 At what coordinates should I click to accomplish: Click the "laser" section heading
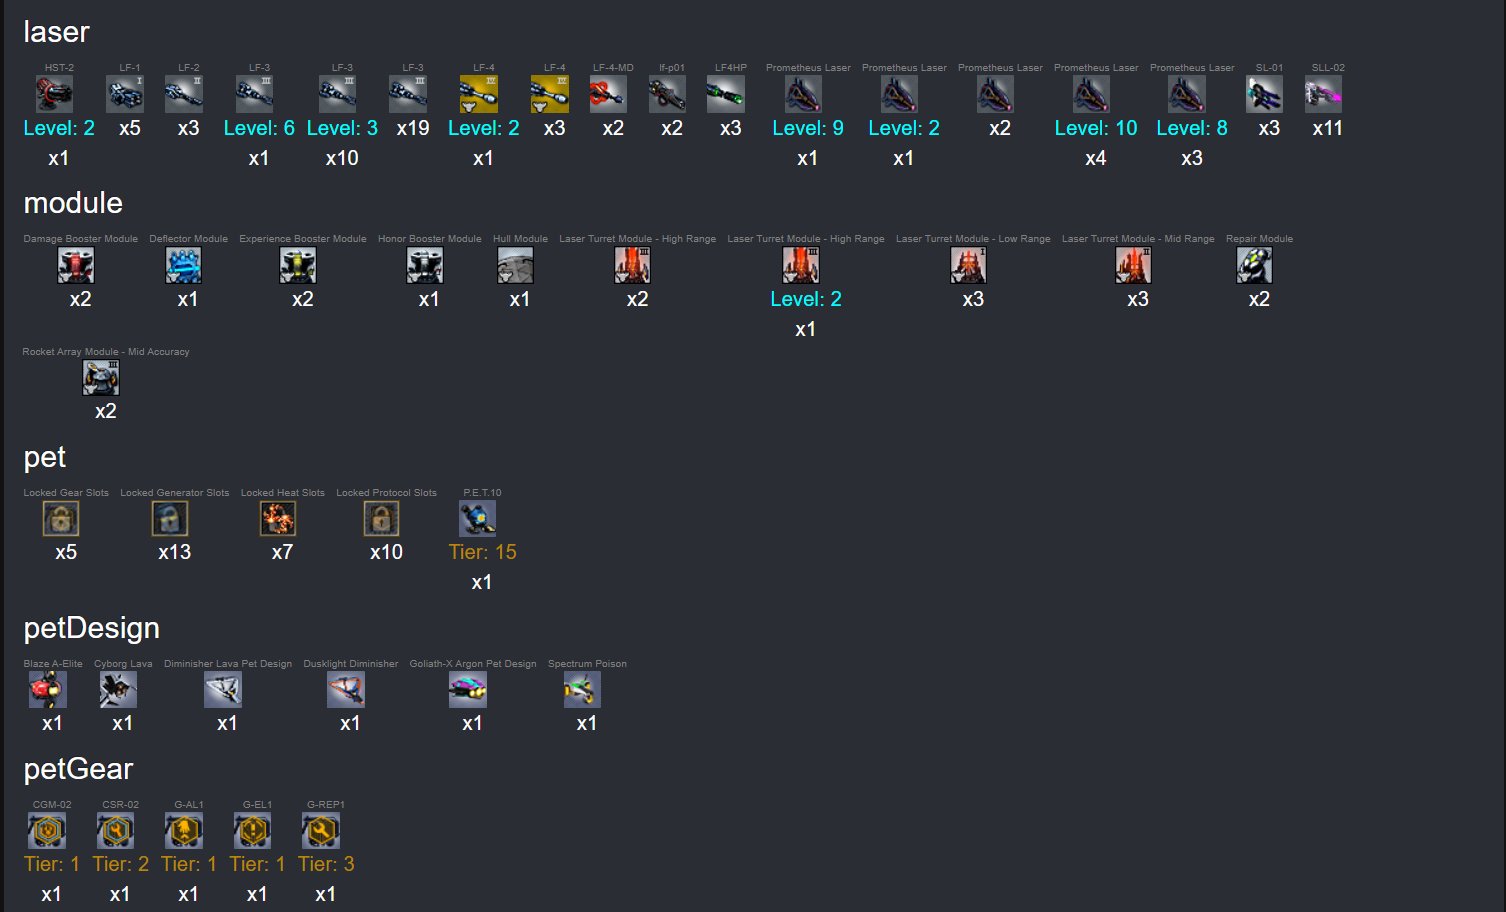56,32
